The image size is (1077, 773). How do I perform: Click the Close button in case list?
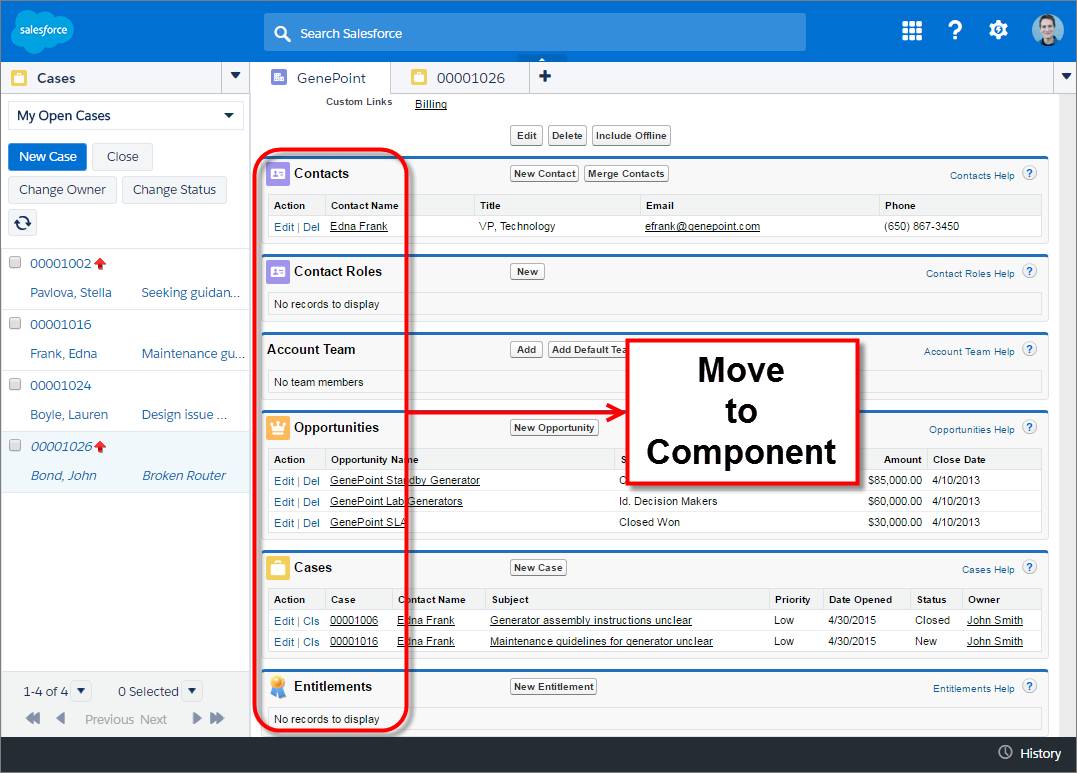(122, 157)
